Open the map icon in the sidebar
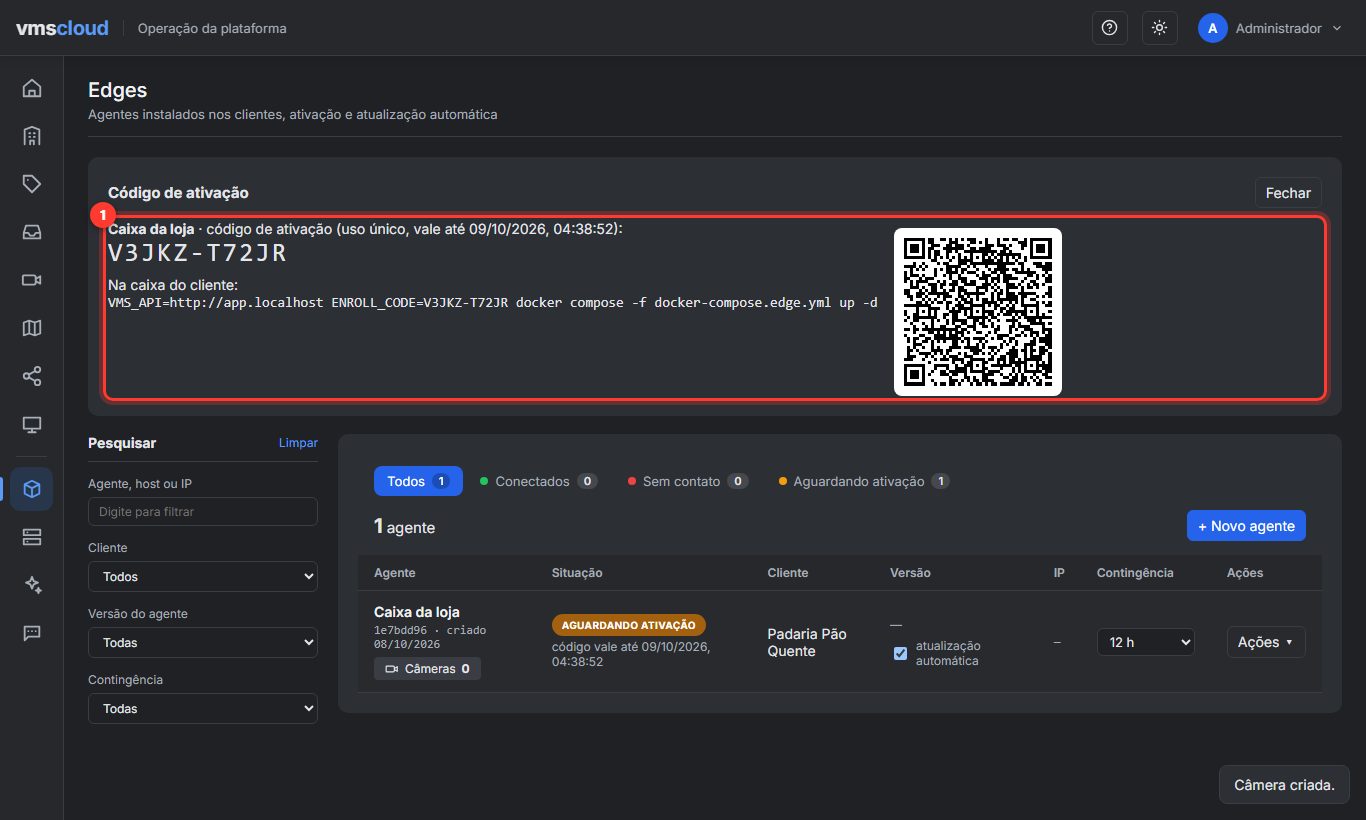Screen dimensions: 1366x820 [x=32, y=328]
